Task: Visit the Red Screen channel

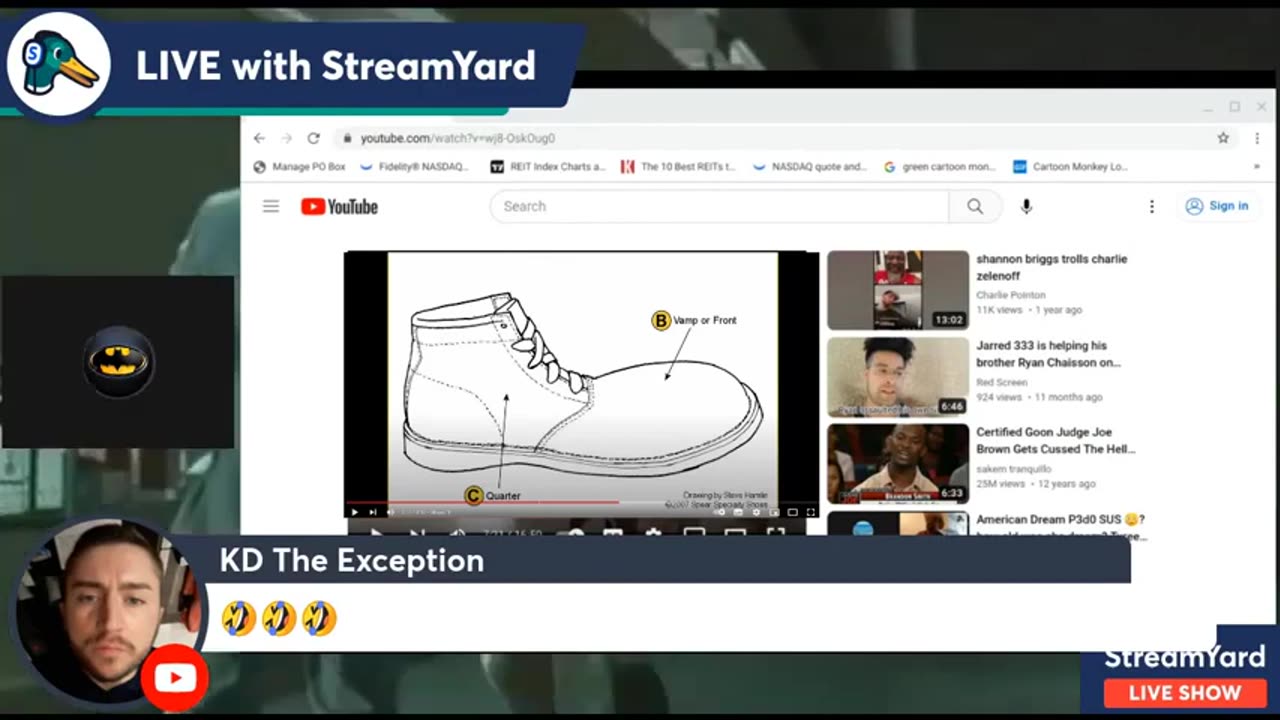Action: pos(1003,382)
